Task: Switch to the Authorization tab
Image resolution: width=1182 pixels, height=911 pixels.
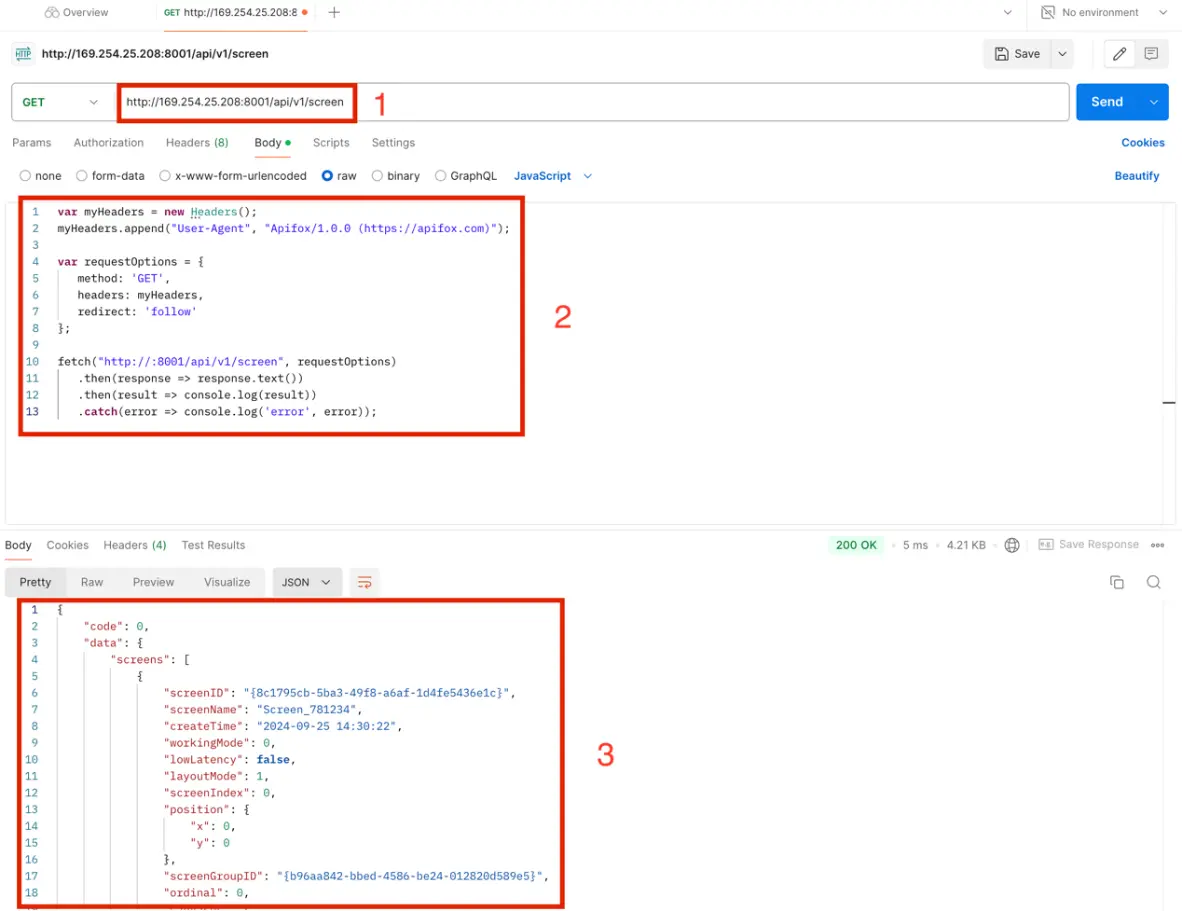Action: tap(108, 143)
